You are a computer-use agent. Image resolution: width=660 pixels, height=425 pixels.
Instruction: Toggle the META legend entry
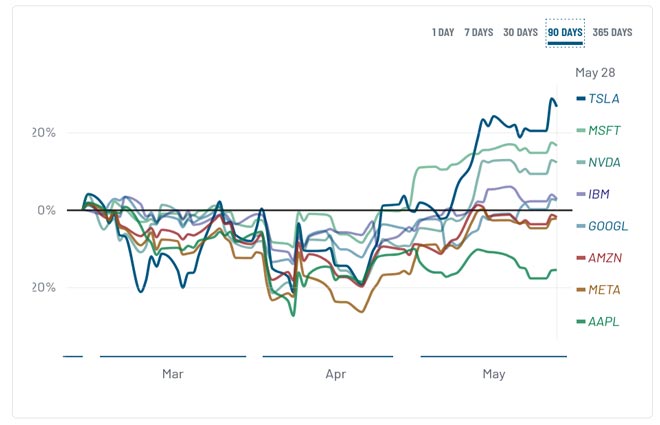604,290
